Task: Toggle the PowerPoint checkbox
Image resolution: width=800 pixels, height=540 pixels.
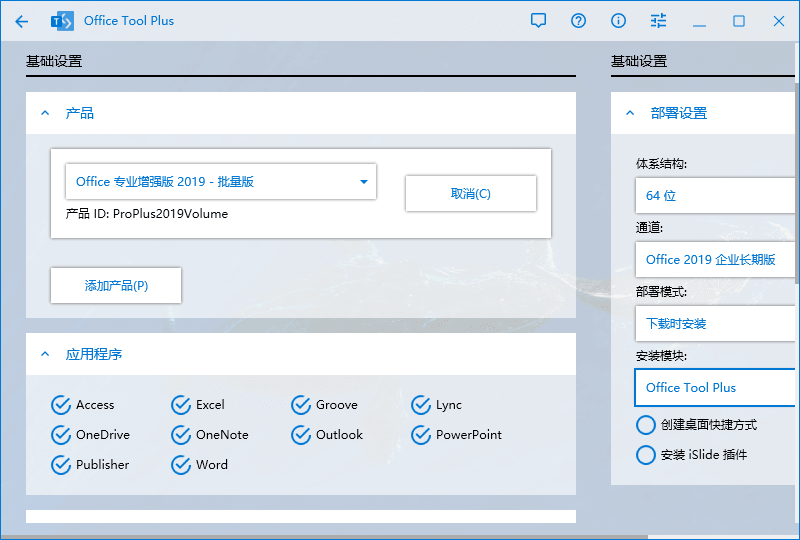Action: (x=421, y=435)
